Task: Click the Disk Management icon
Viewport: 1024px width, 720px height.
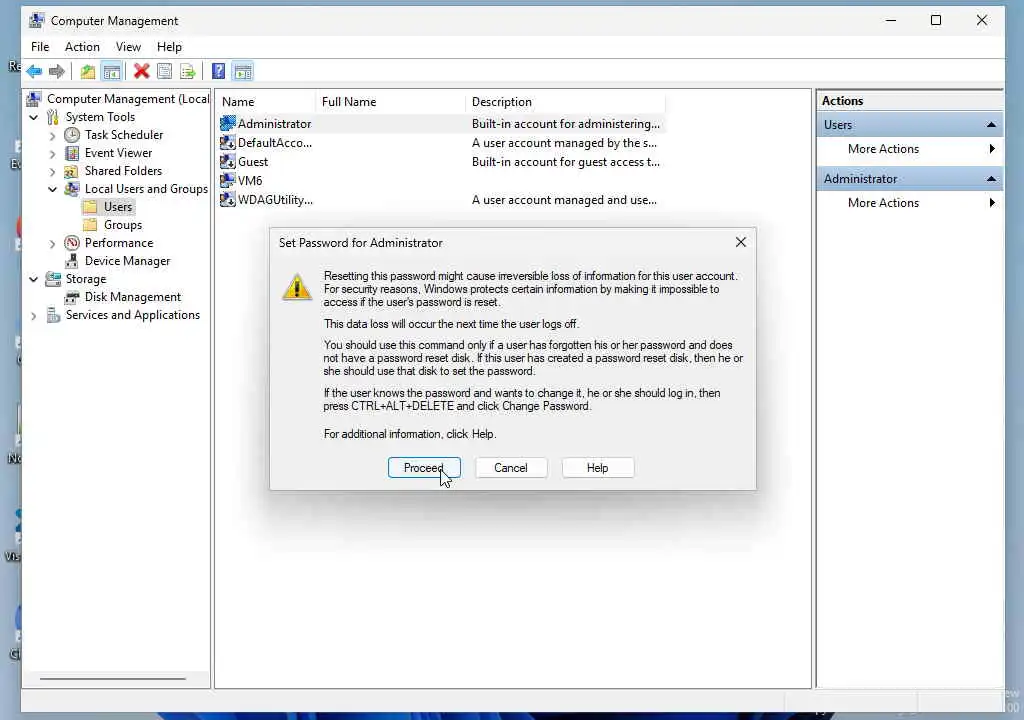Action: coord(72,297)
